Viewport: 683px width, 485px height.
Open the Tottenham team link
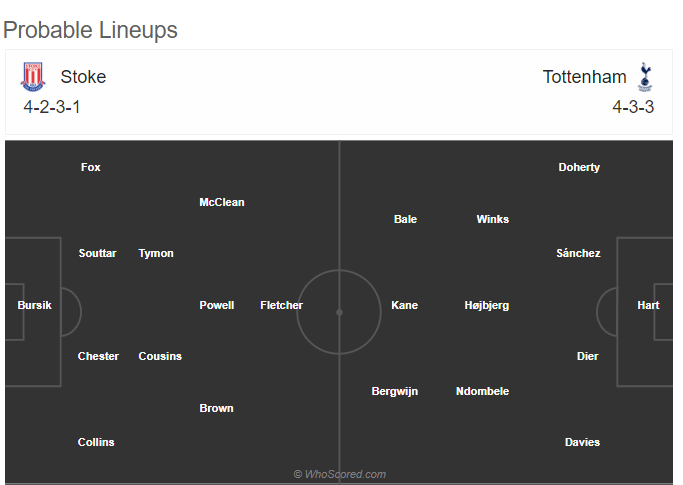click(584, 77)
